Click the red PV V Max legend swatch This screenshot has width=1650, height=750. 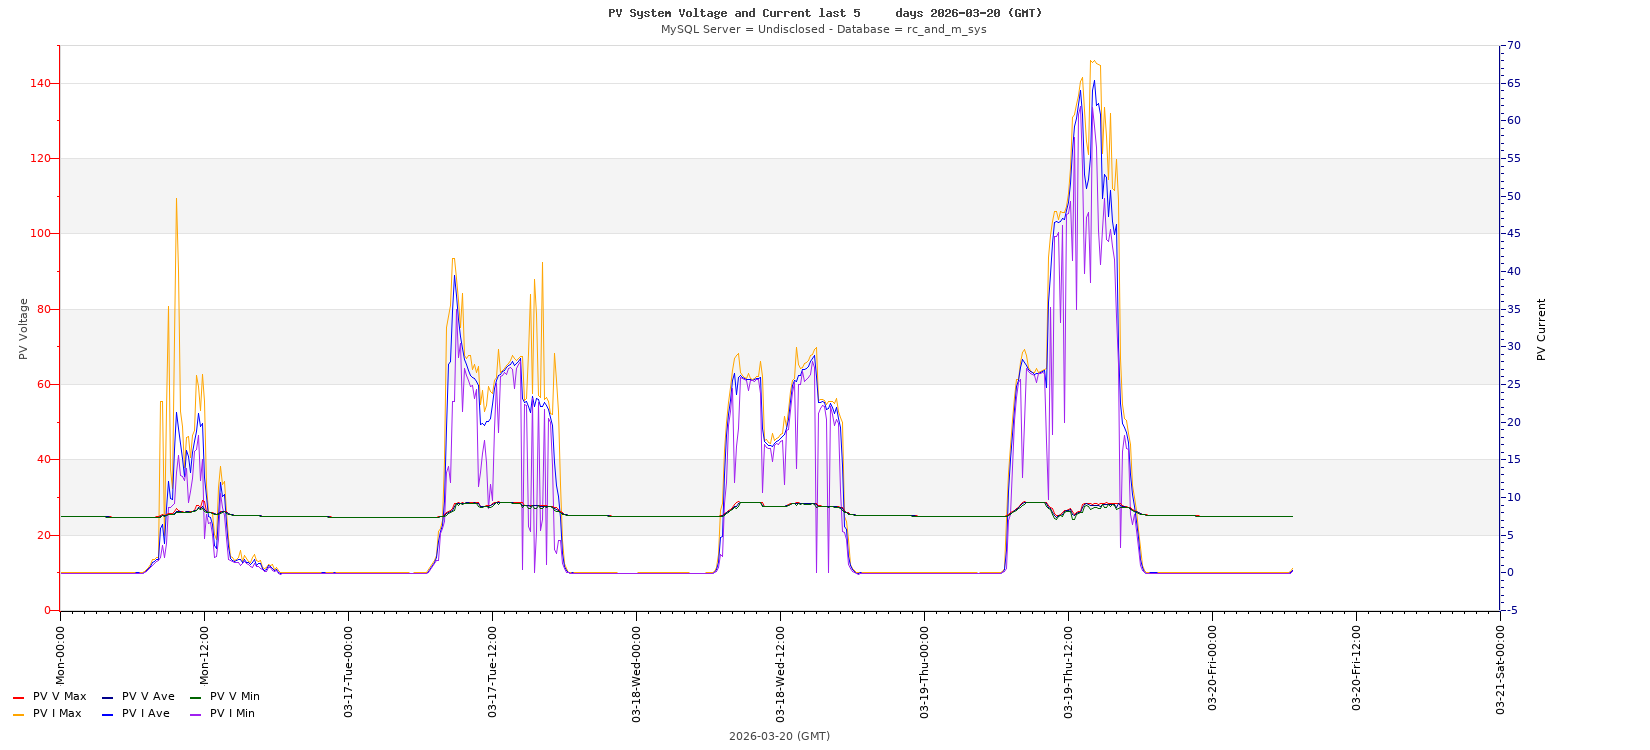(x=18, y=697)
